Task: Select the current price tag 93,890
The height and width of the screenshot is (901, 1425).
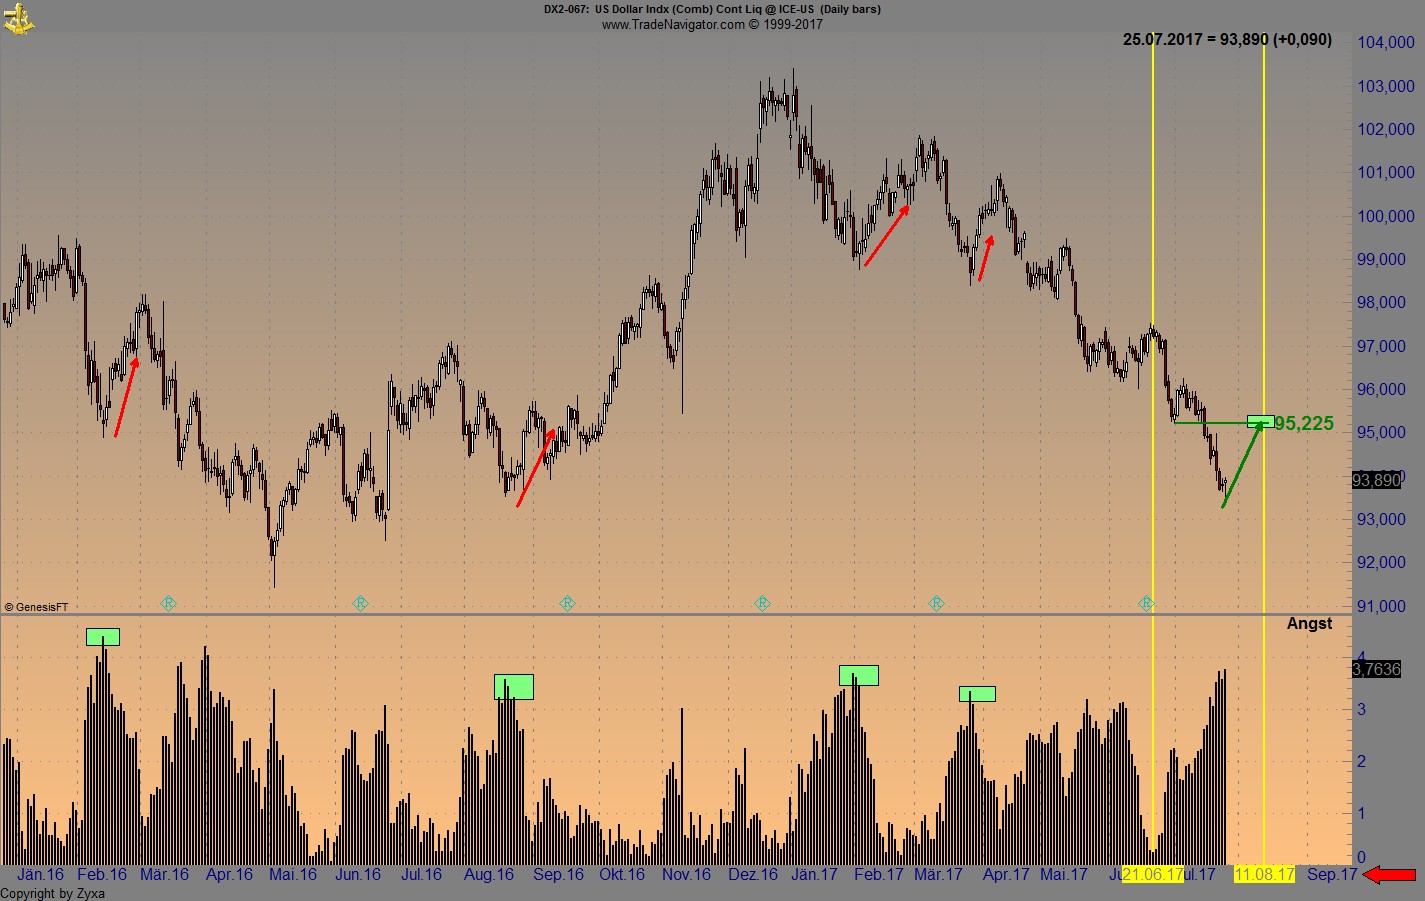Action: (1378, 481)
